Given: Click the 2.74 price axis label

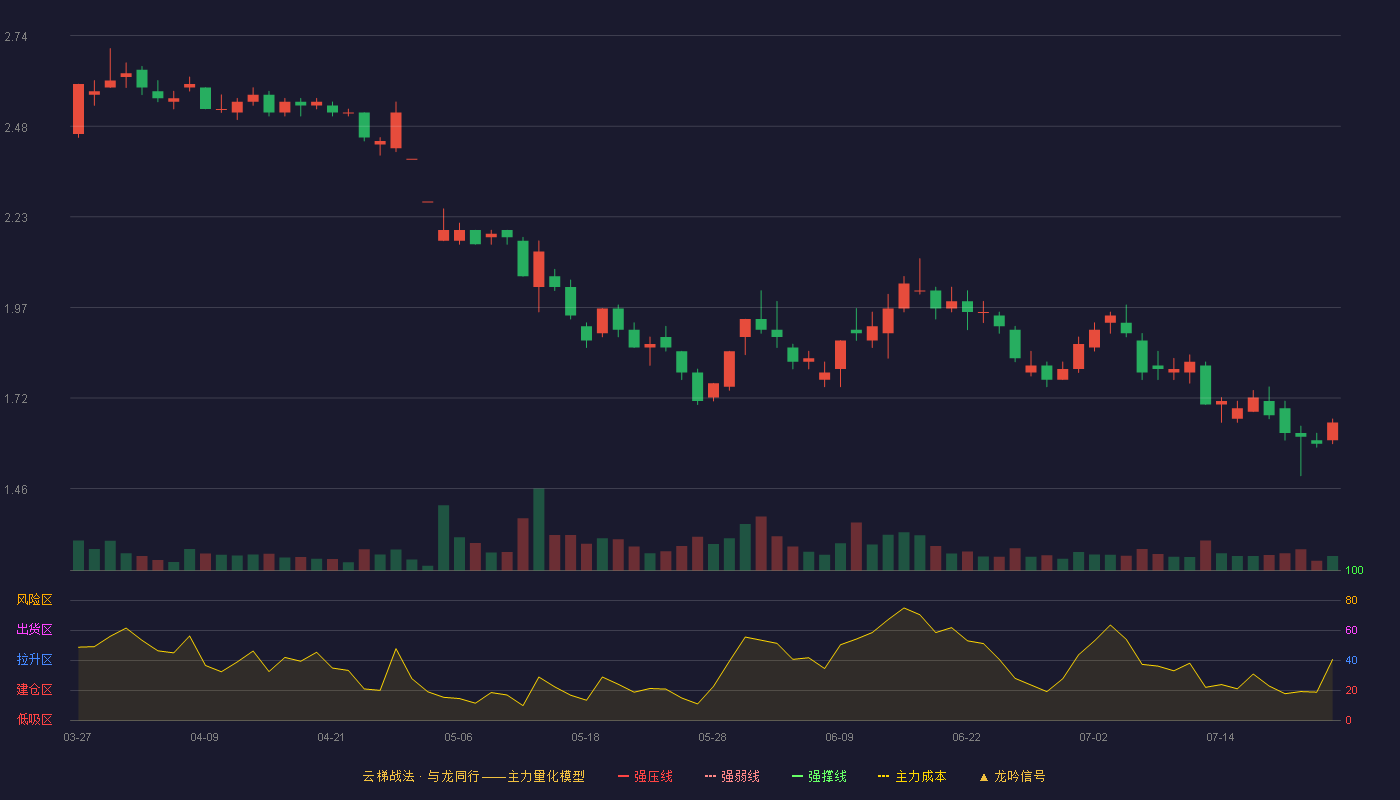Looking at the screenshot, I should (x=16, y=37).
